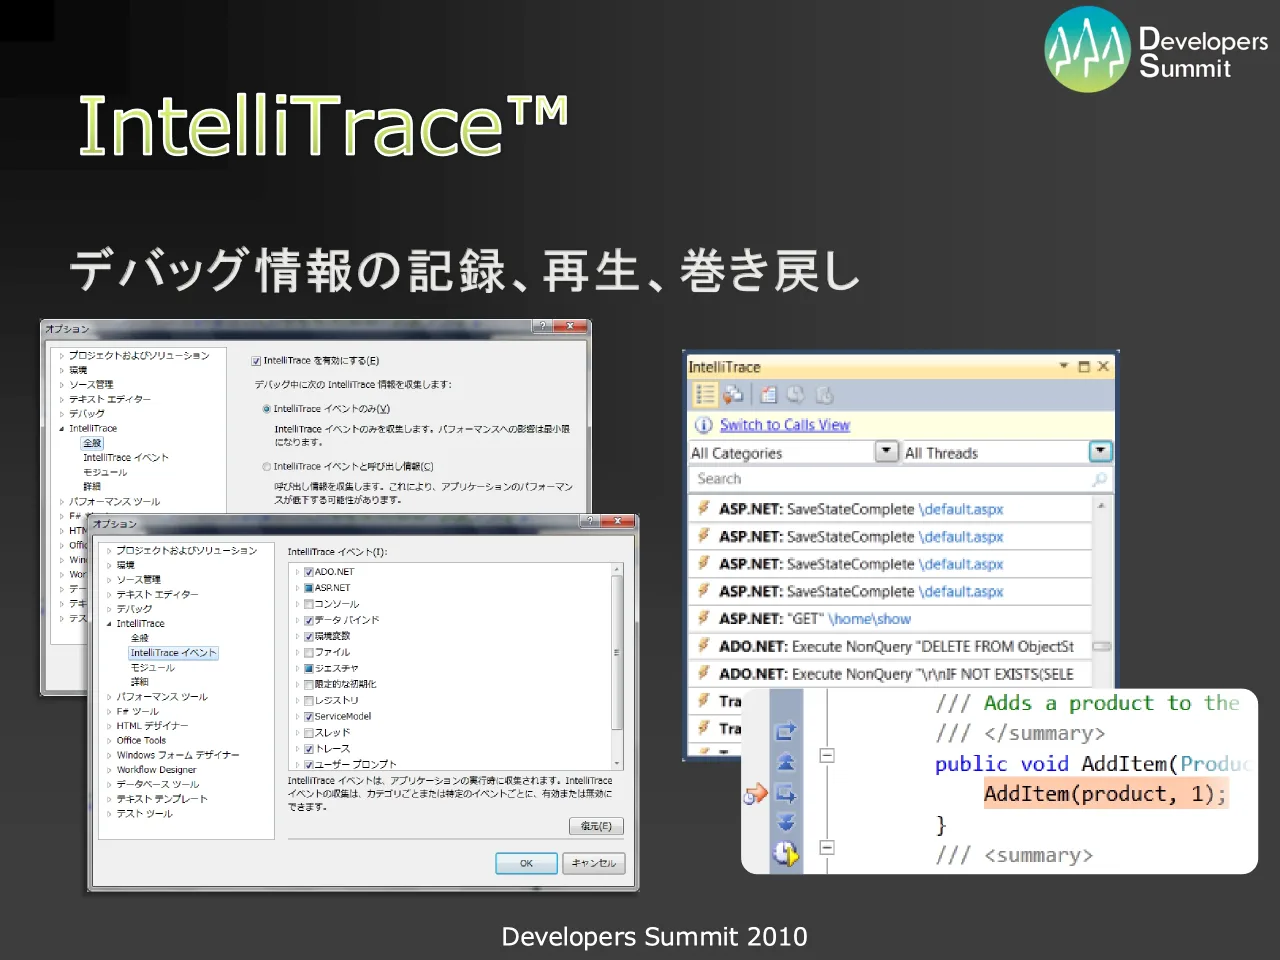Screen dimensions: 1280x960
Task: Click the キャンセル button
Action: pyautogui.click(x=594, y=863)
